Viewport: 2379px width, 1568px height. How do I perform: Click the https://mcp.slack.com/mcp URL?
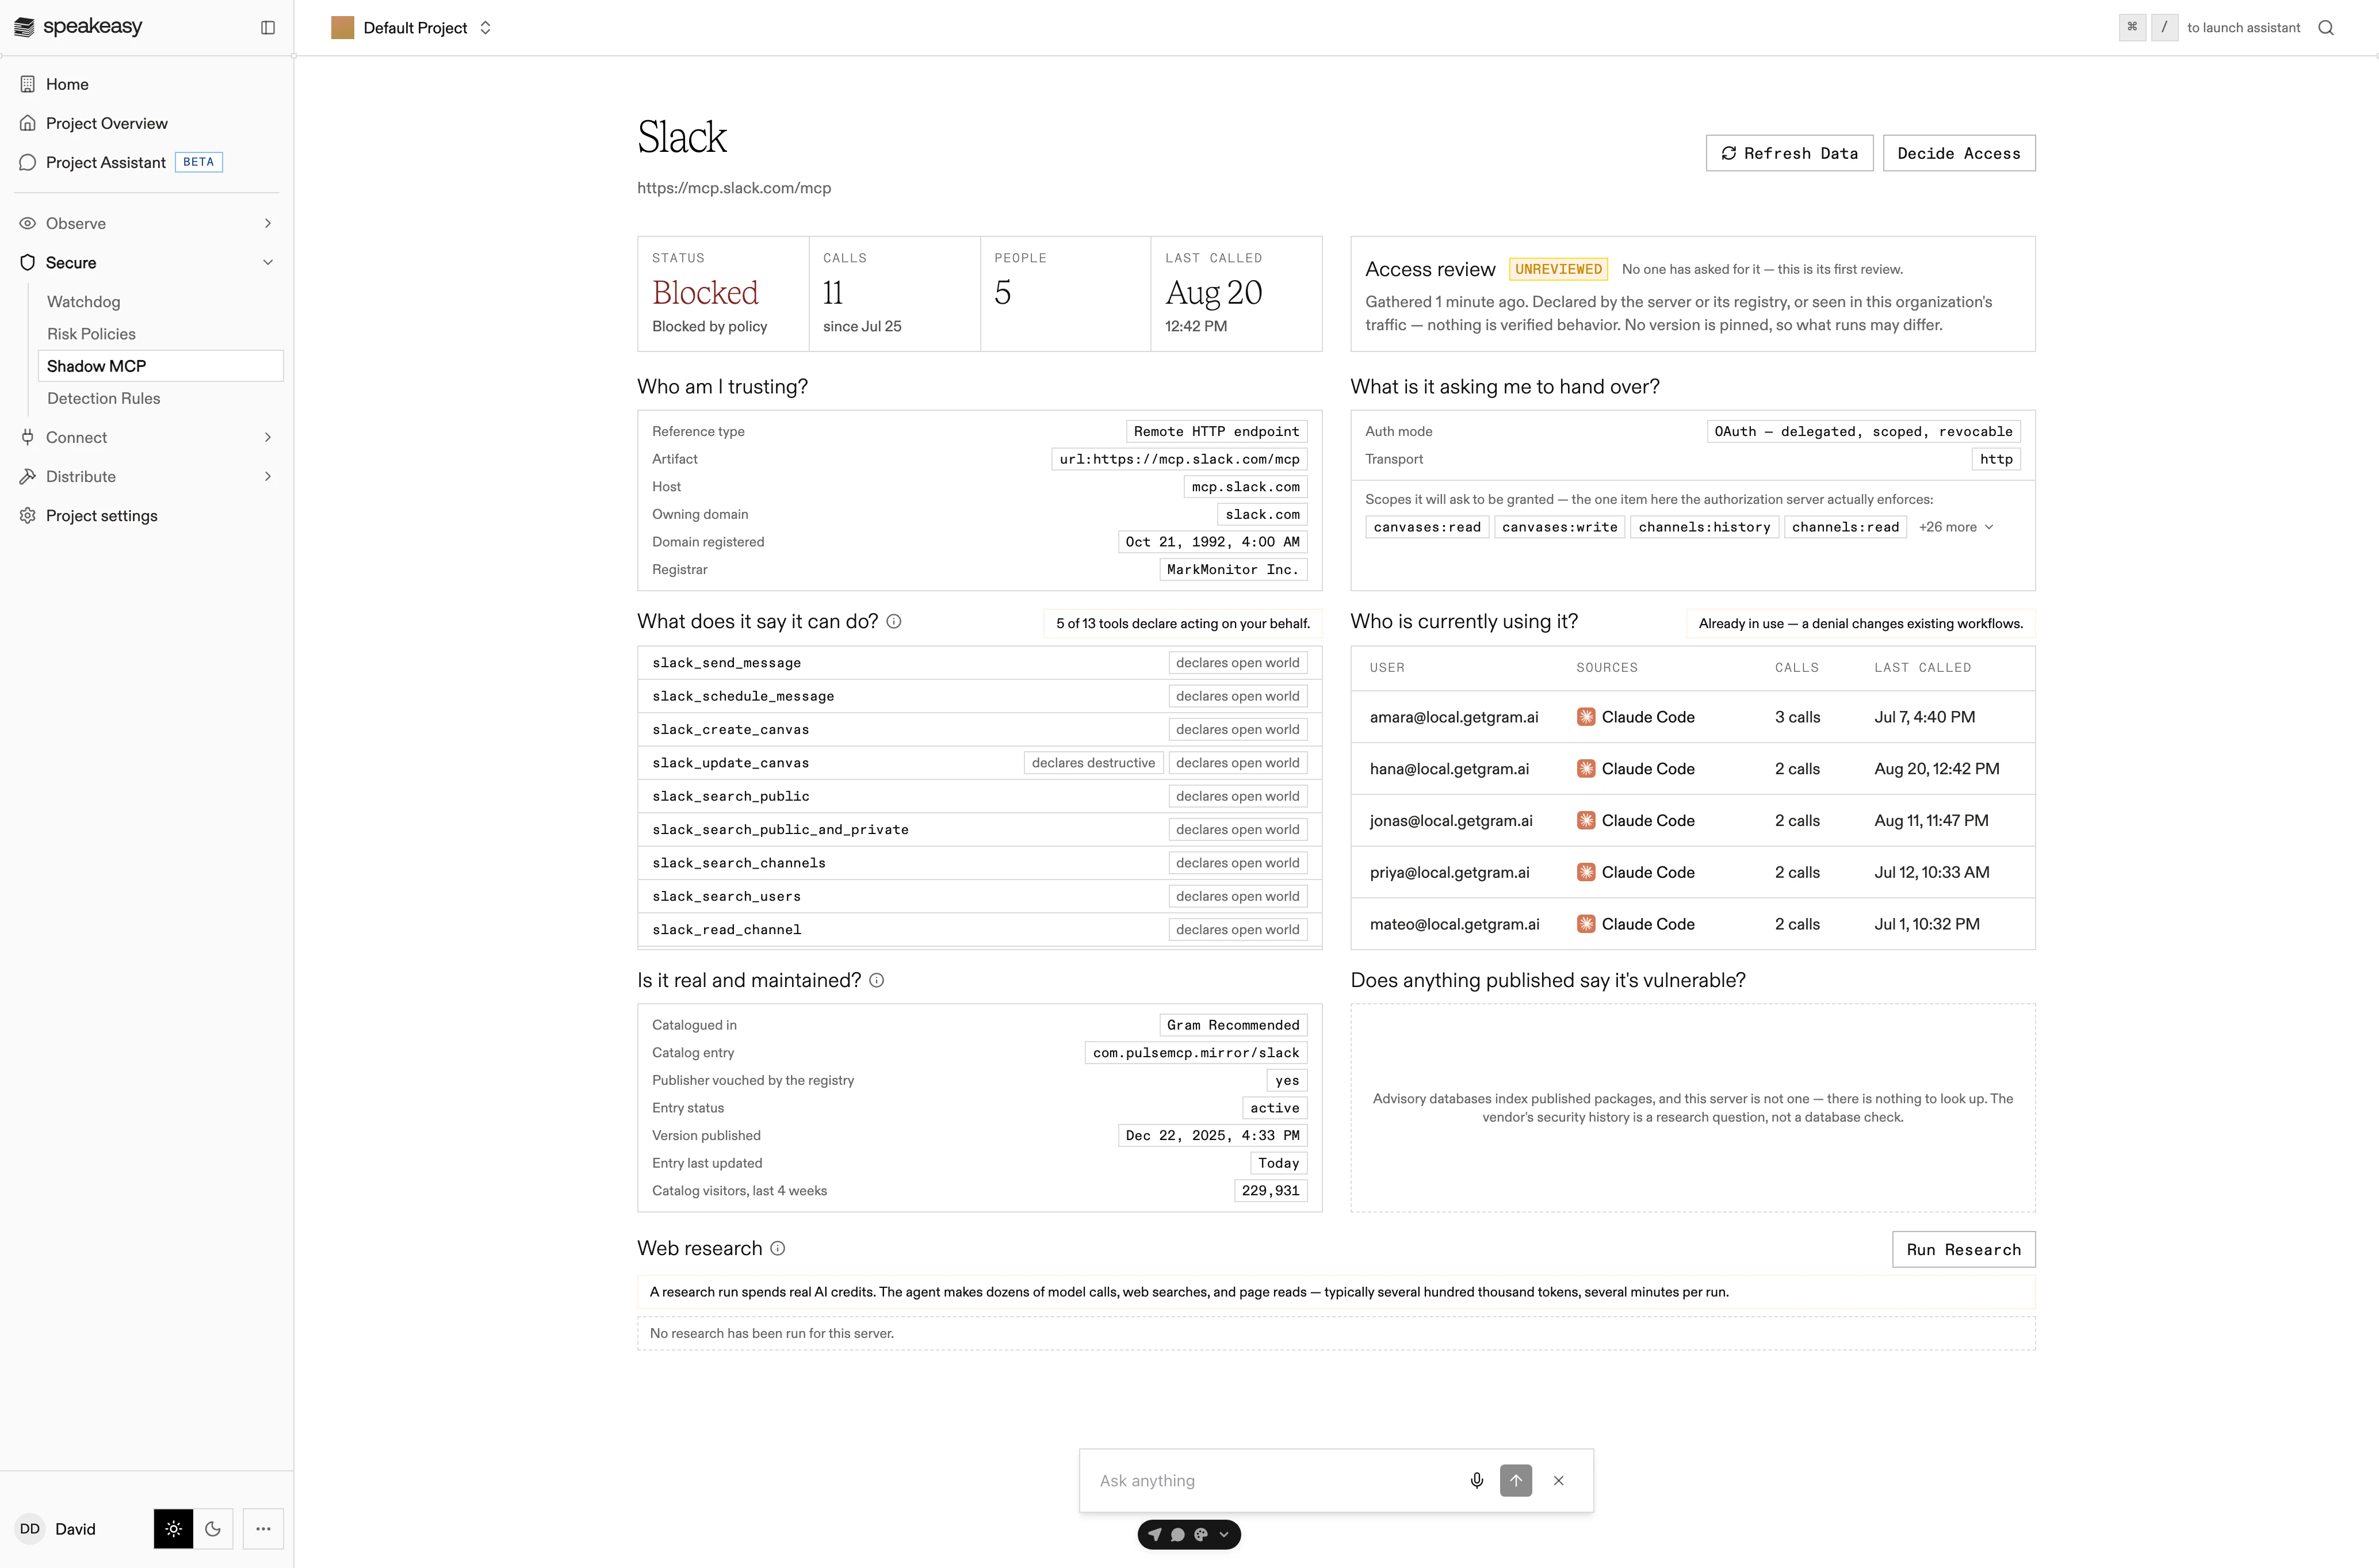pyautogui.click(x=734, y=188)
